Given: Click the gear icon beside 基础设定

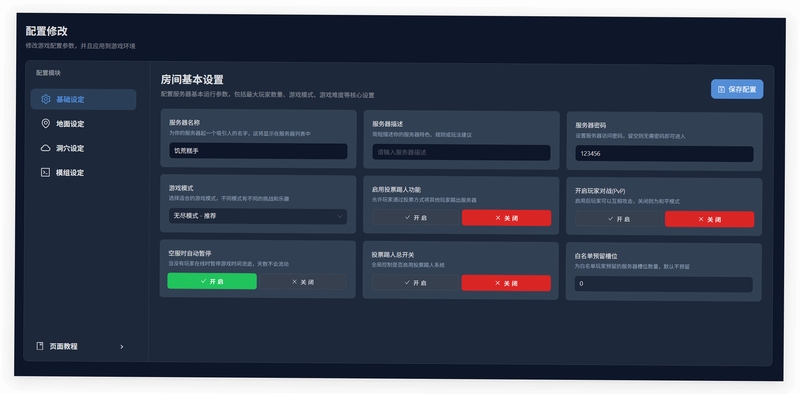Looking at the screenshot, I should click(x=45, y=99).
